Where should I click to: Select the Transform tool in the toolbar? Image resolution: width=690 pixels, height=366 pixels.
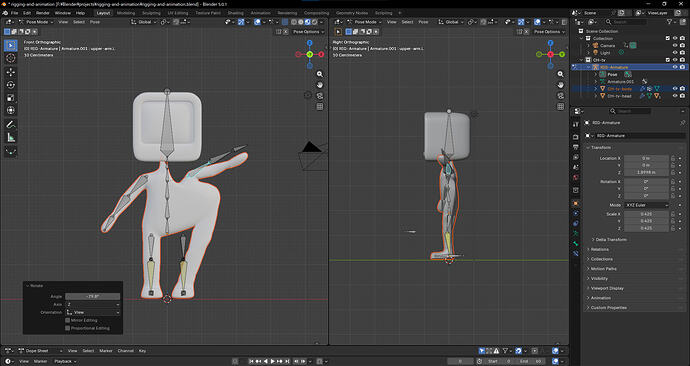coord(11,110)
